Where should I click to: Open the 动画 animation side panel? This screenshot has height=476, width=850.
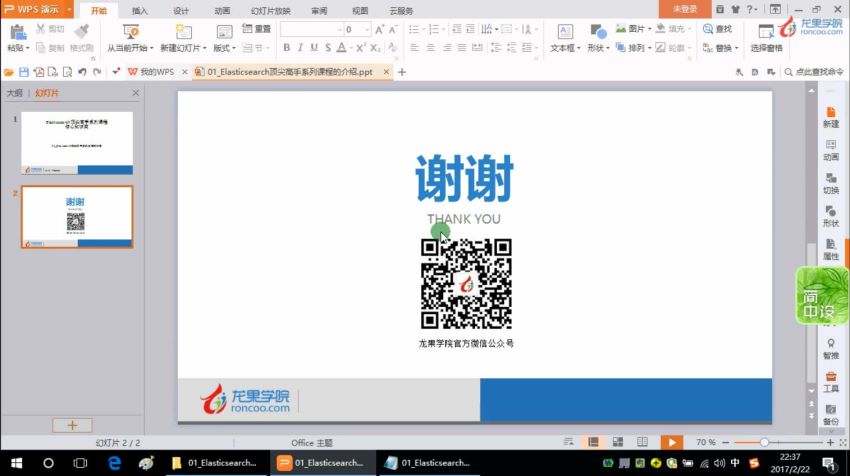830,149
